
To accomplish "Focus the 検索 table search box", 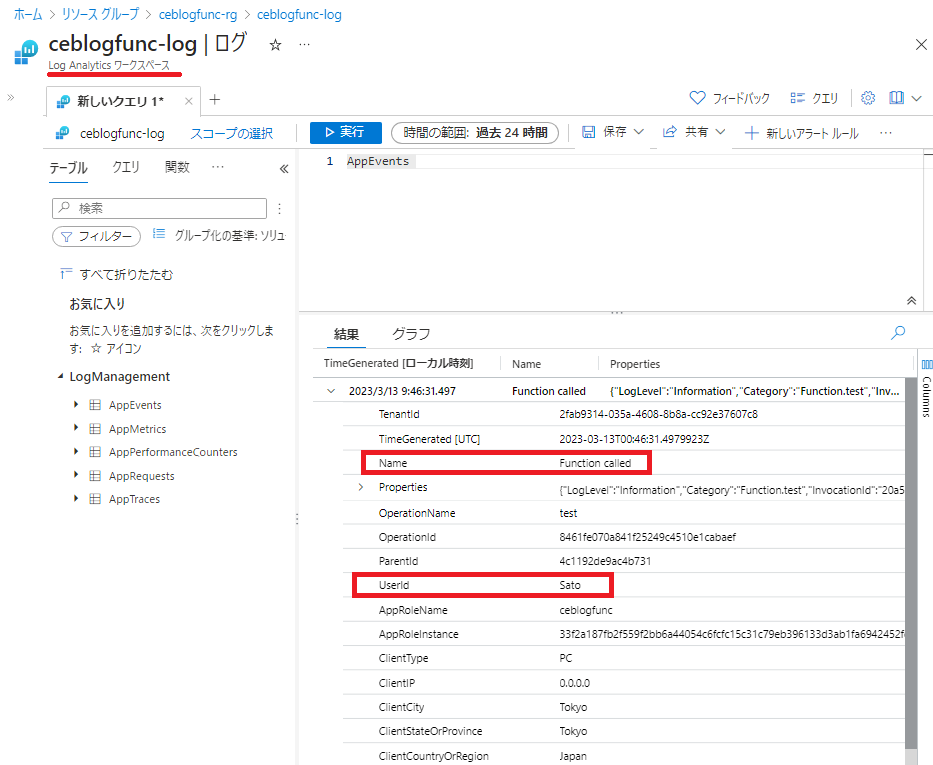I will tap(159, 208).
